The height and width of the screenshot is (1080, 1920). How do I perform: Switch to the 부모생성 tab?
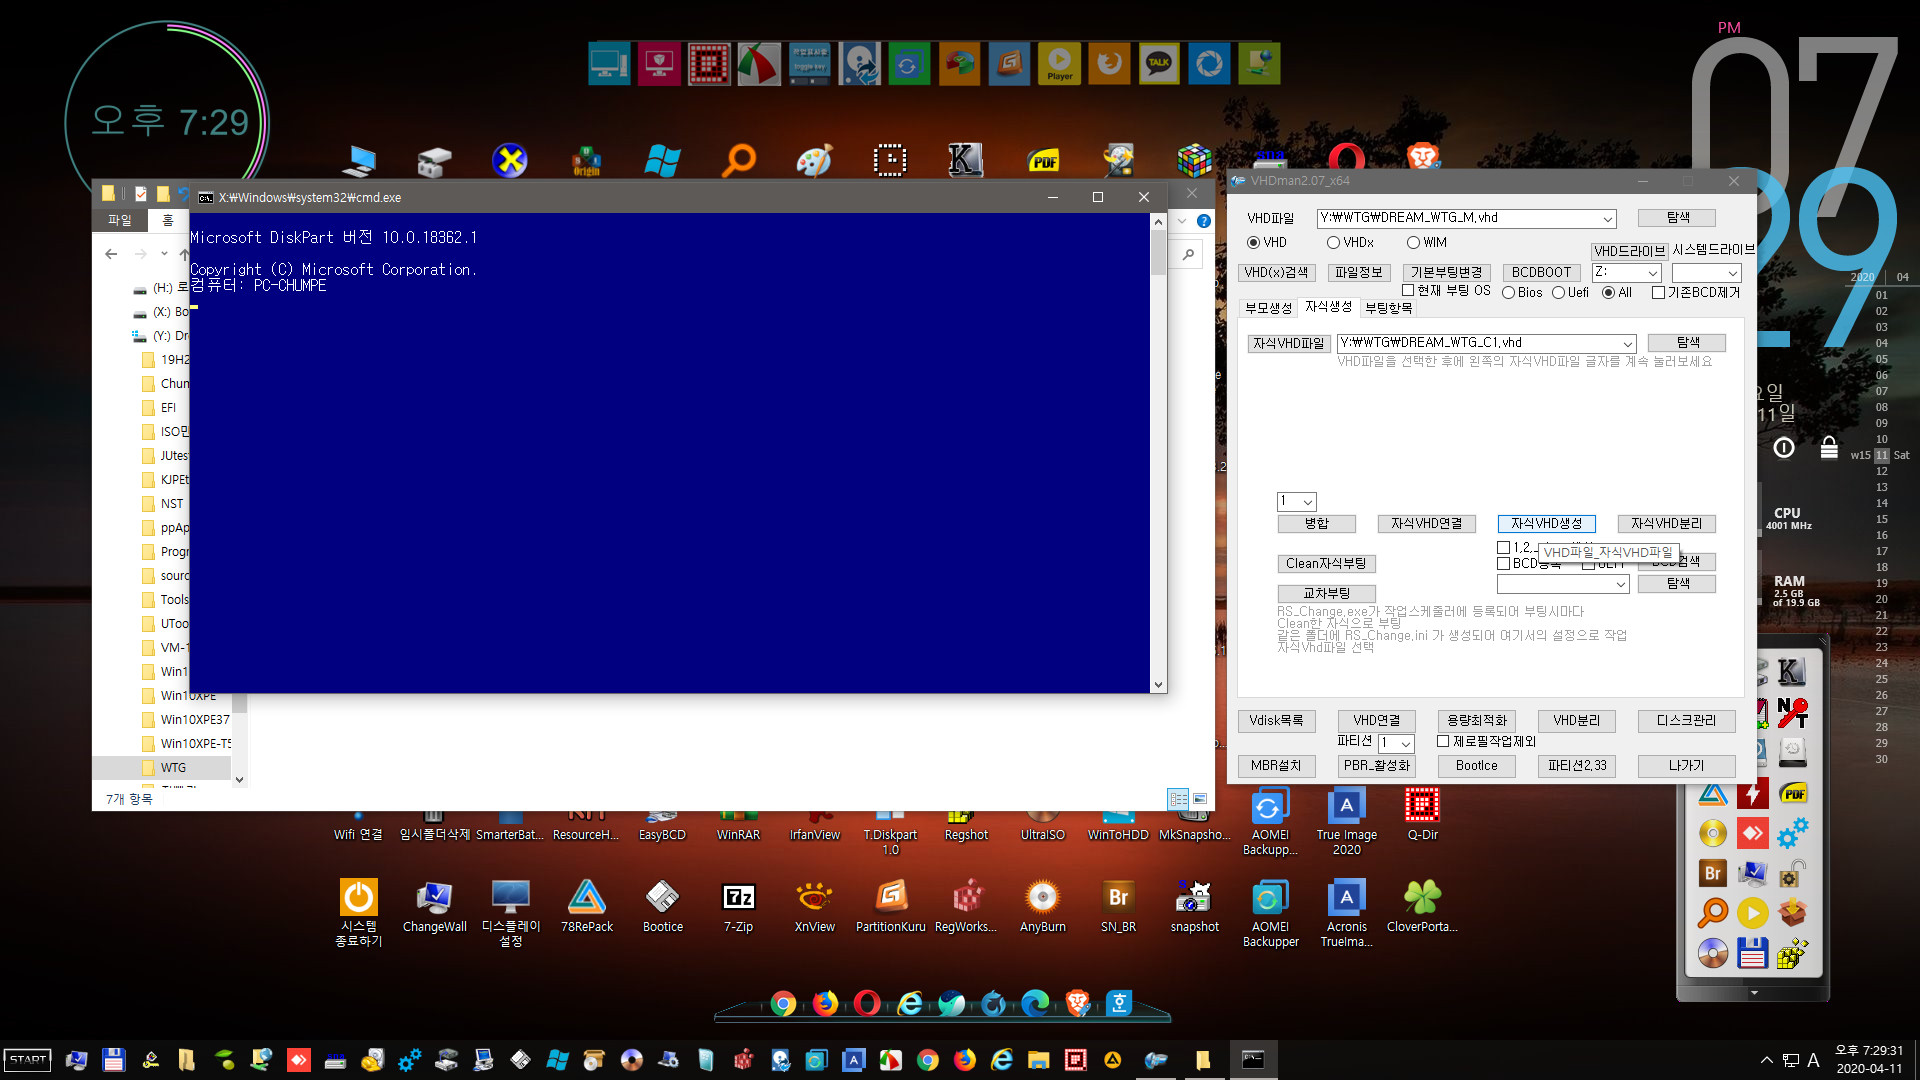pyautogui.click(x=1268, y=308)
